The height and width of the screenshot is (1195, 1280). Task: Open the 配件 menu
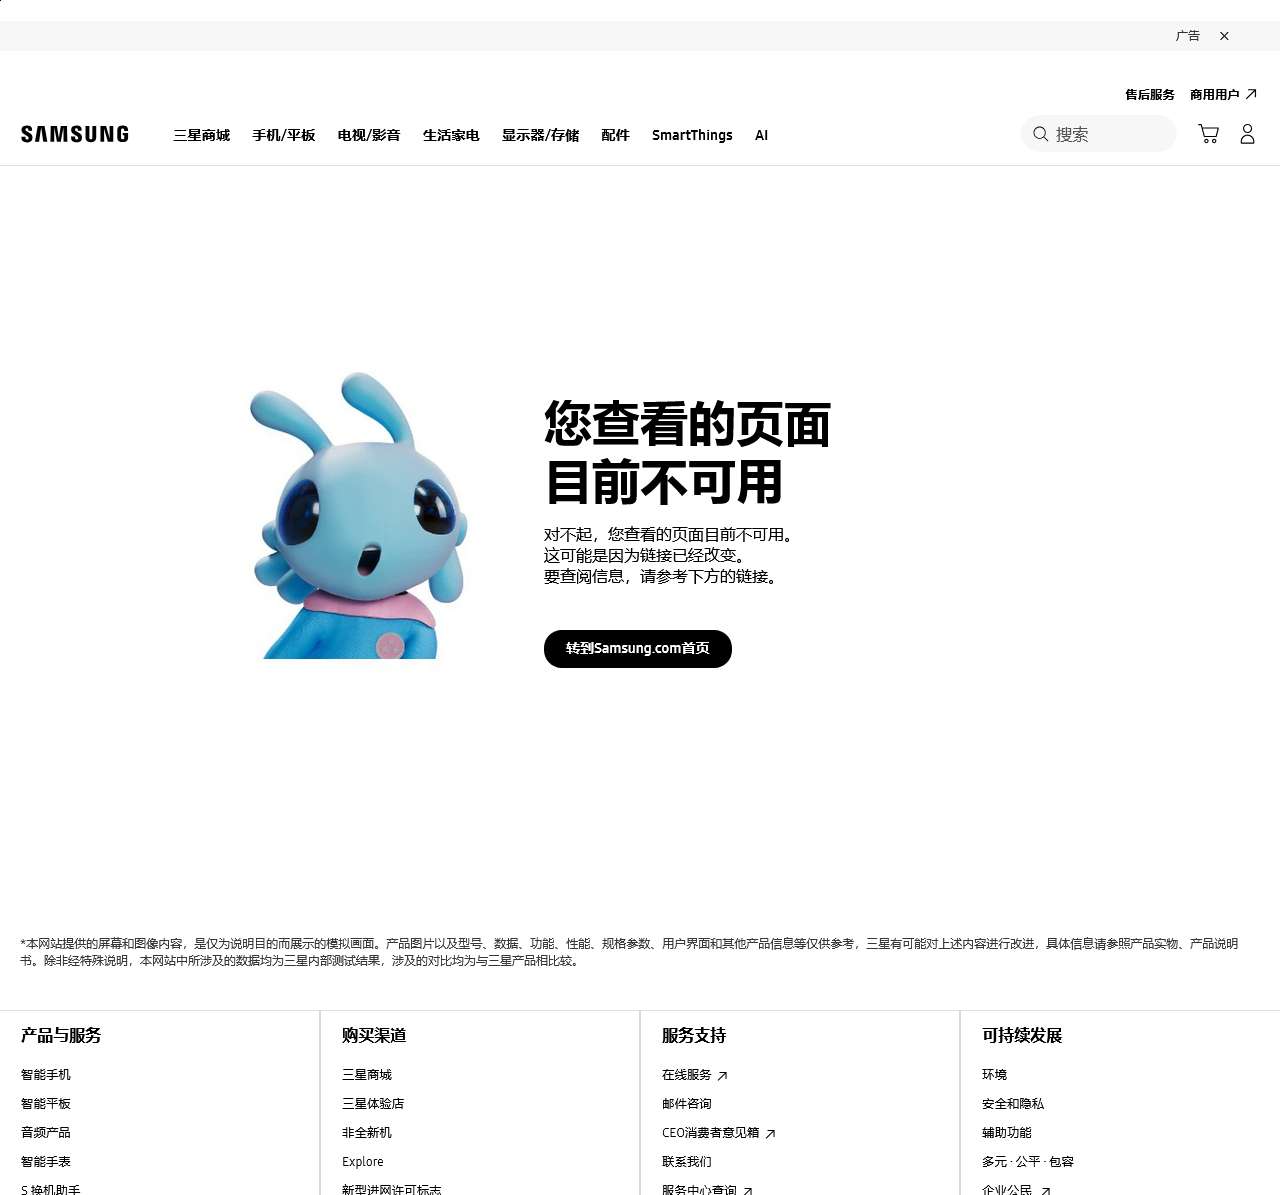tap(615, 135)
